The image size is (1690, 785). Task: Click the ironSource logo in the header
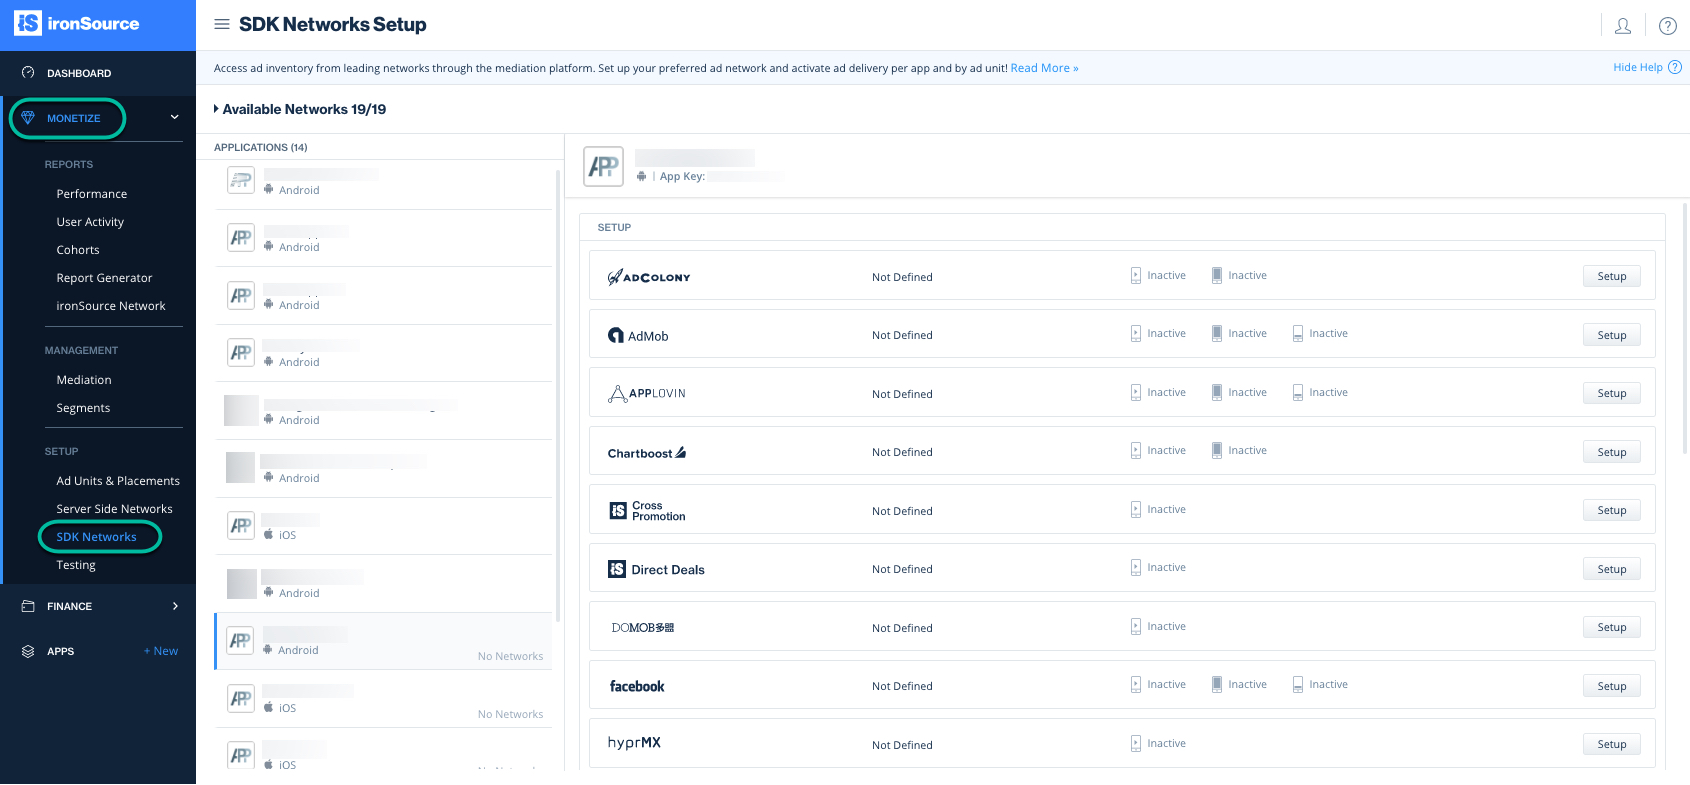[x=77, y=23]
